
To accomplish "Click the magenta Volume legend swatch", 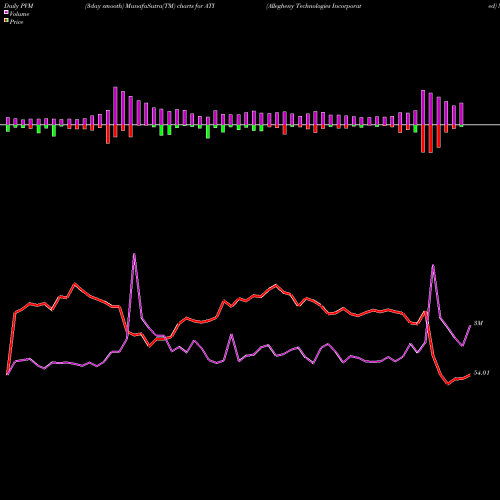I will [6, 13].
